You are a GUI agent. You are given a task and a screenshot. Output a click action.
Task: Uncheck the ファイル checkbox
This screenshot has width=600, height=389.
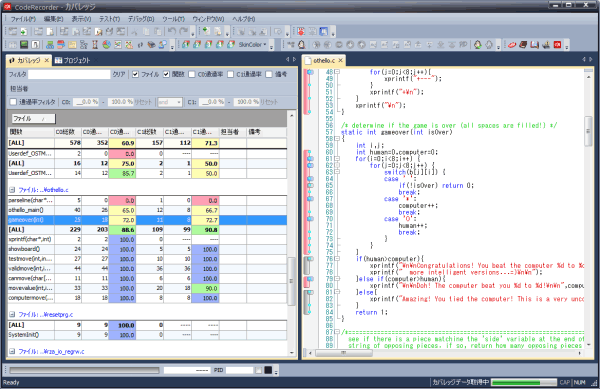(135, 74)
